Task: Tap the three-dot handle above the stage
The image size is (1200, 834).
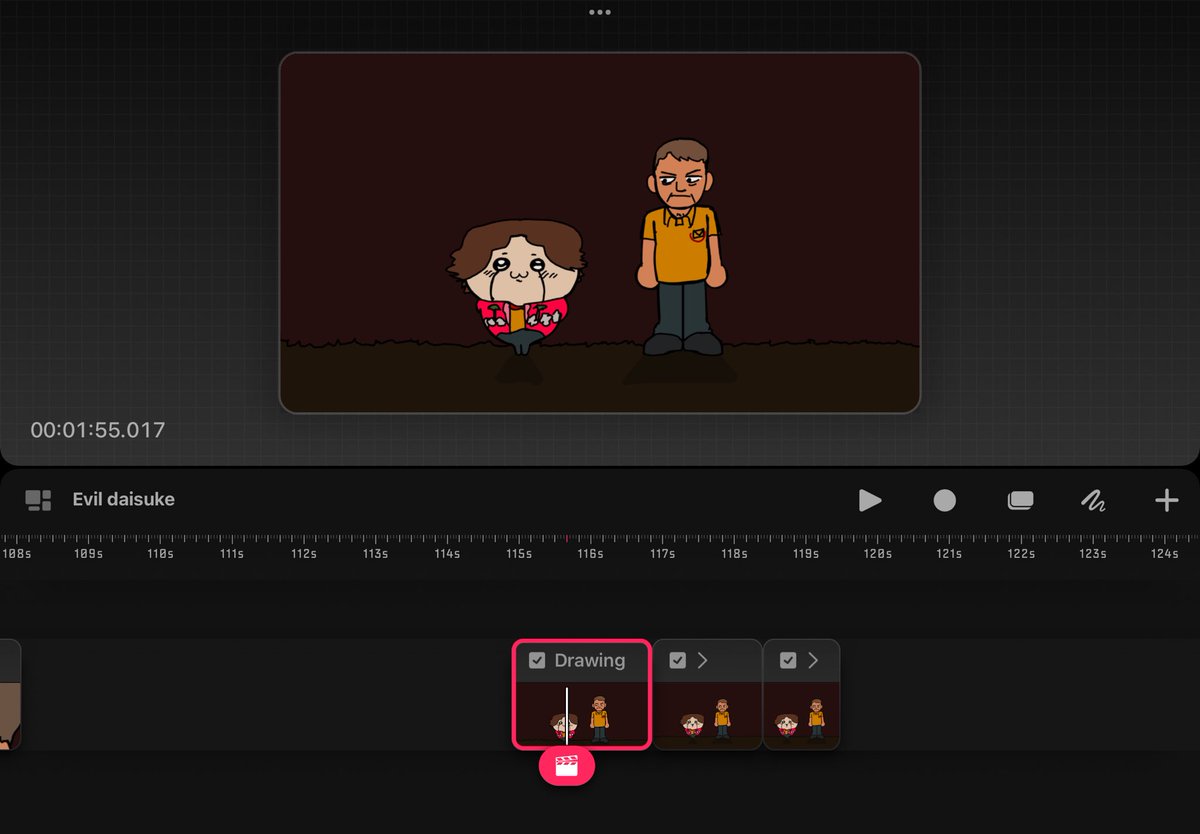Action: (600, 12)
